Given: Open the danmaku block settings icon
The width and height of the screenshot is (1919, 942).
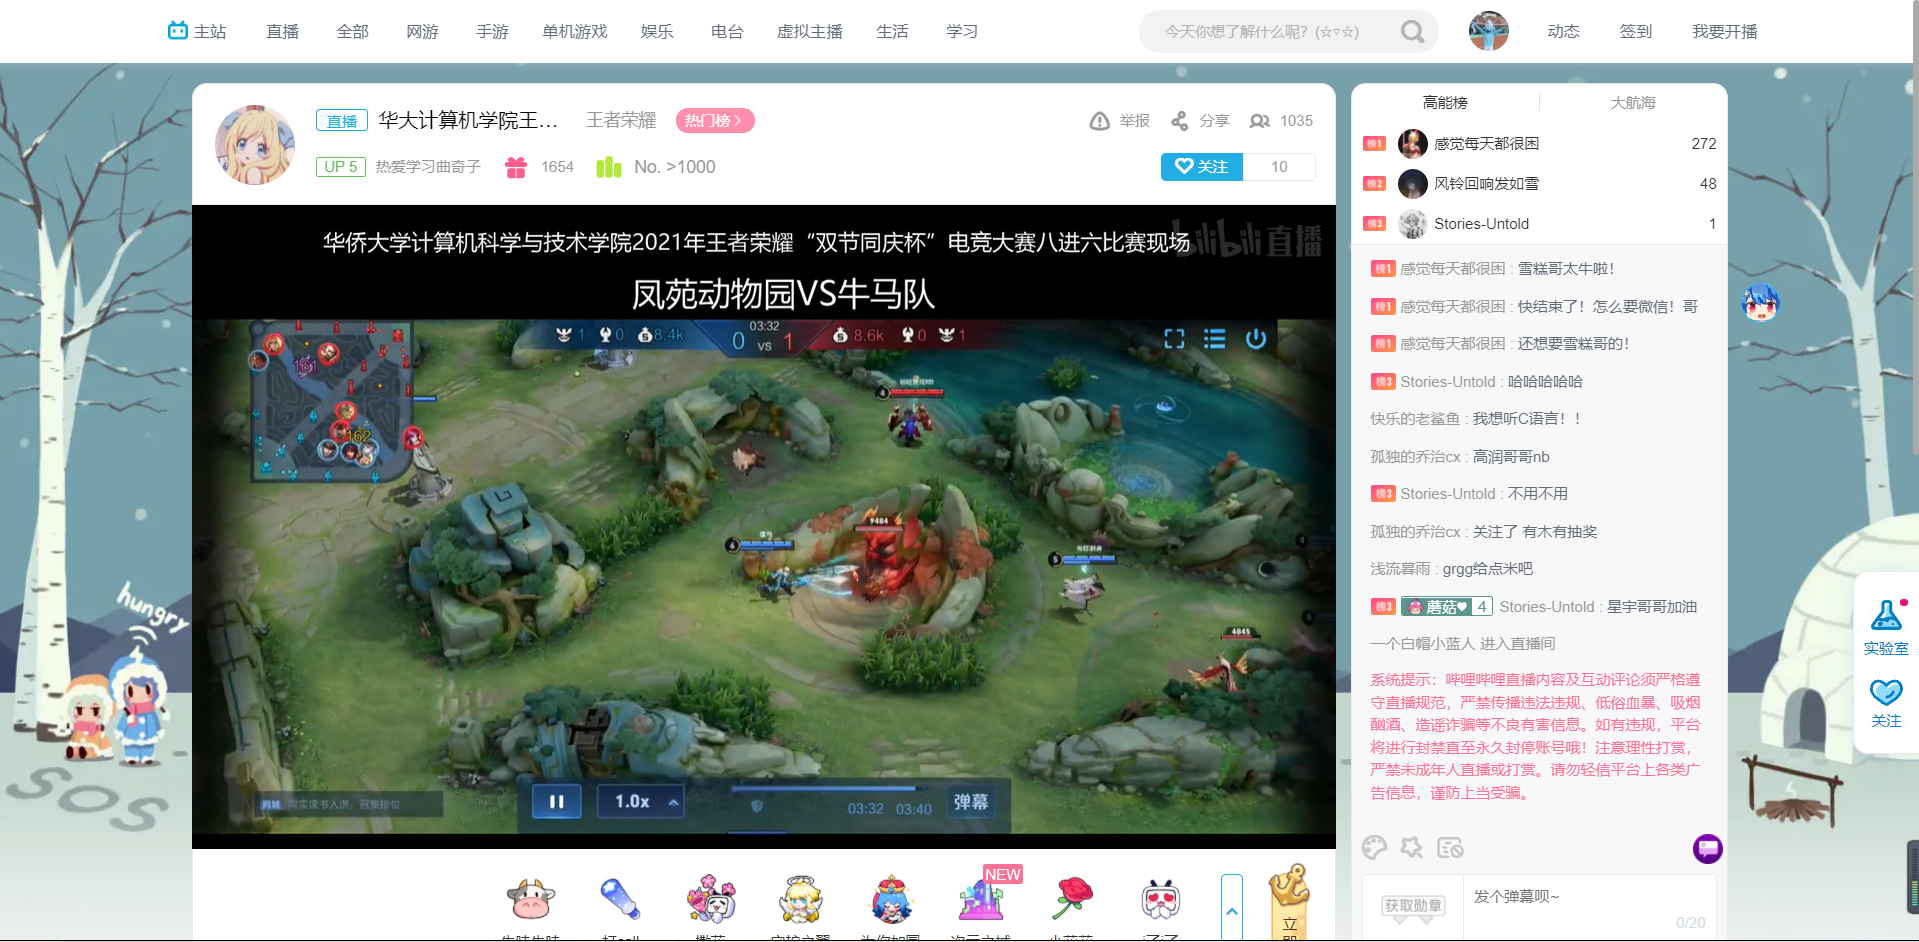Looking at the screenshot, I should (x=1450, y=848).
